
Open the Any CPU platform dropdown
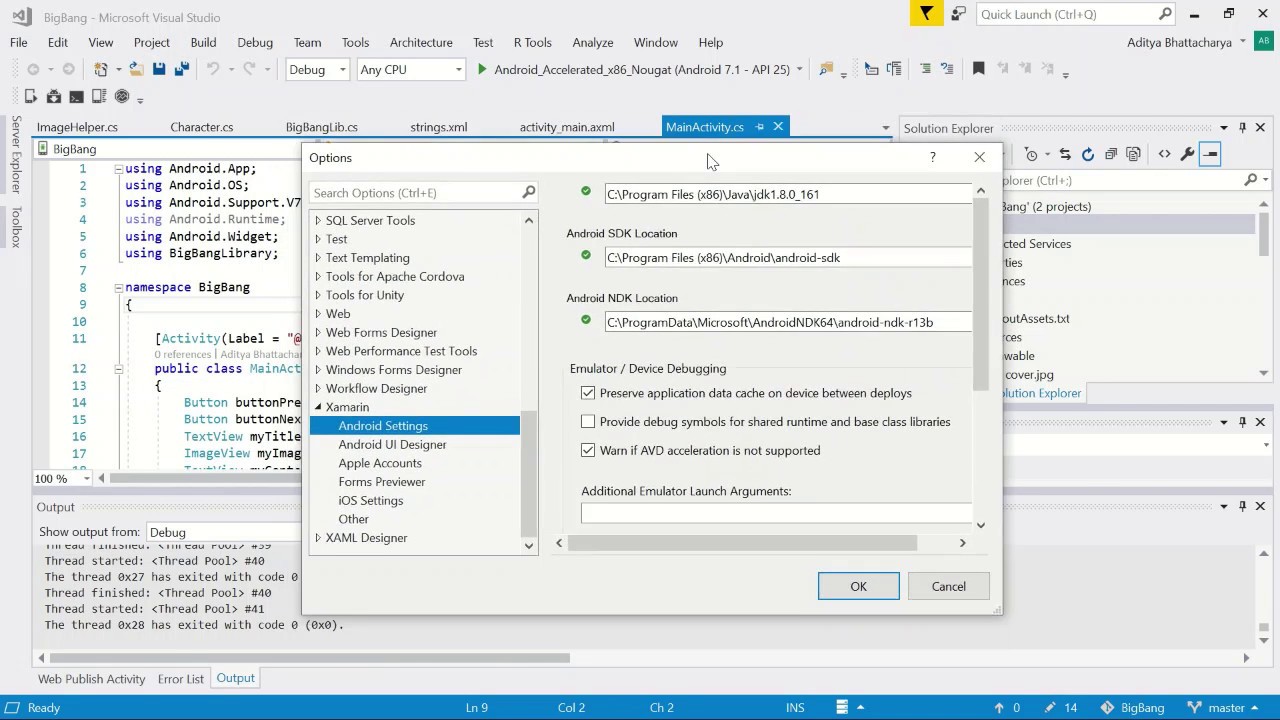point(411,69)
